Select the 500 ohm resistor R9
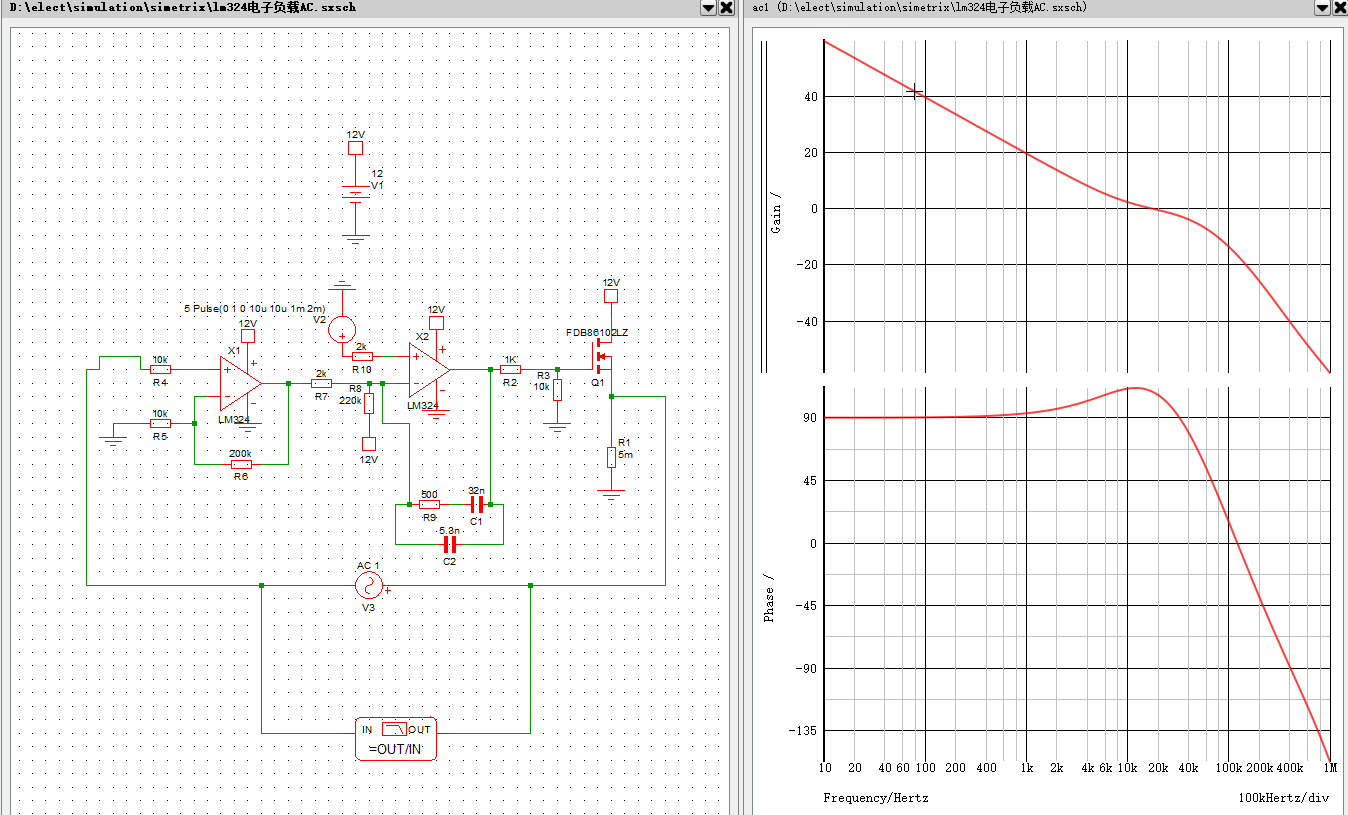 tap(429, 505)
